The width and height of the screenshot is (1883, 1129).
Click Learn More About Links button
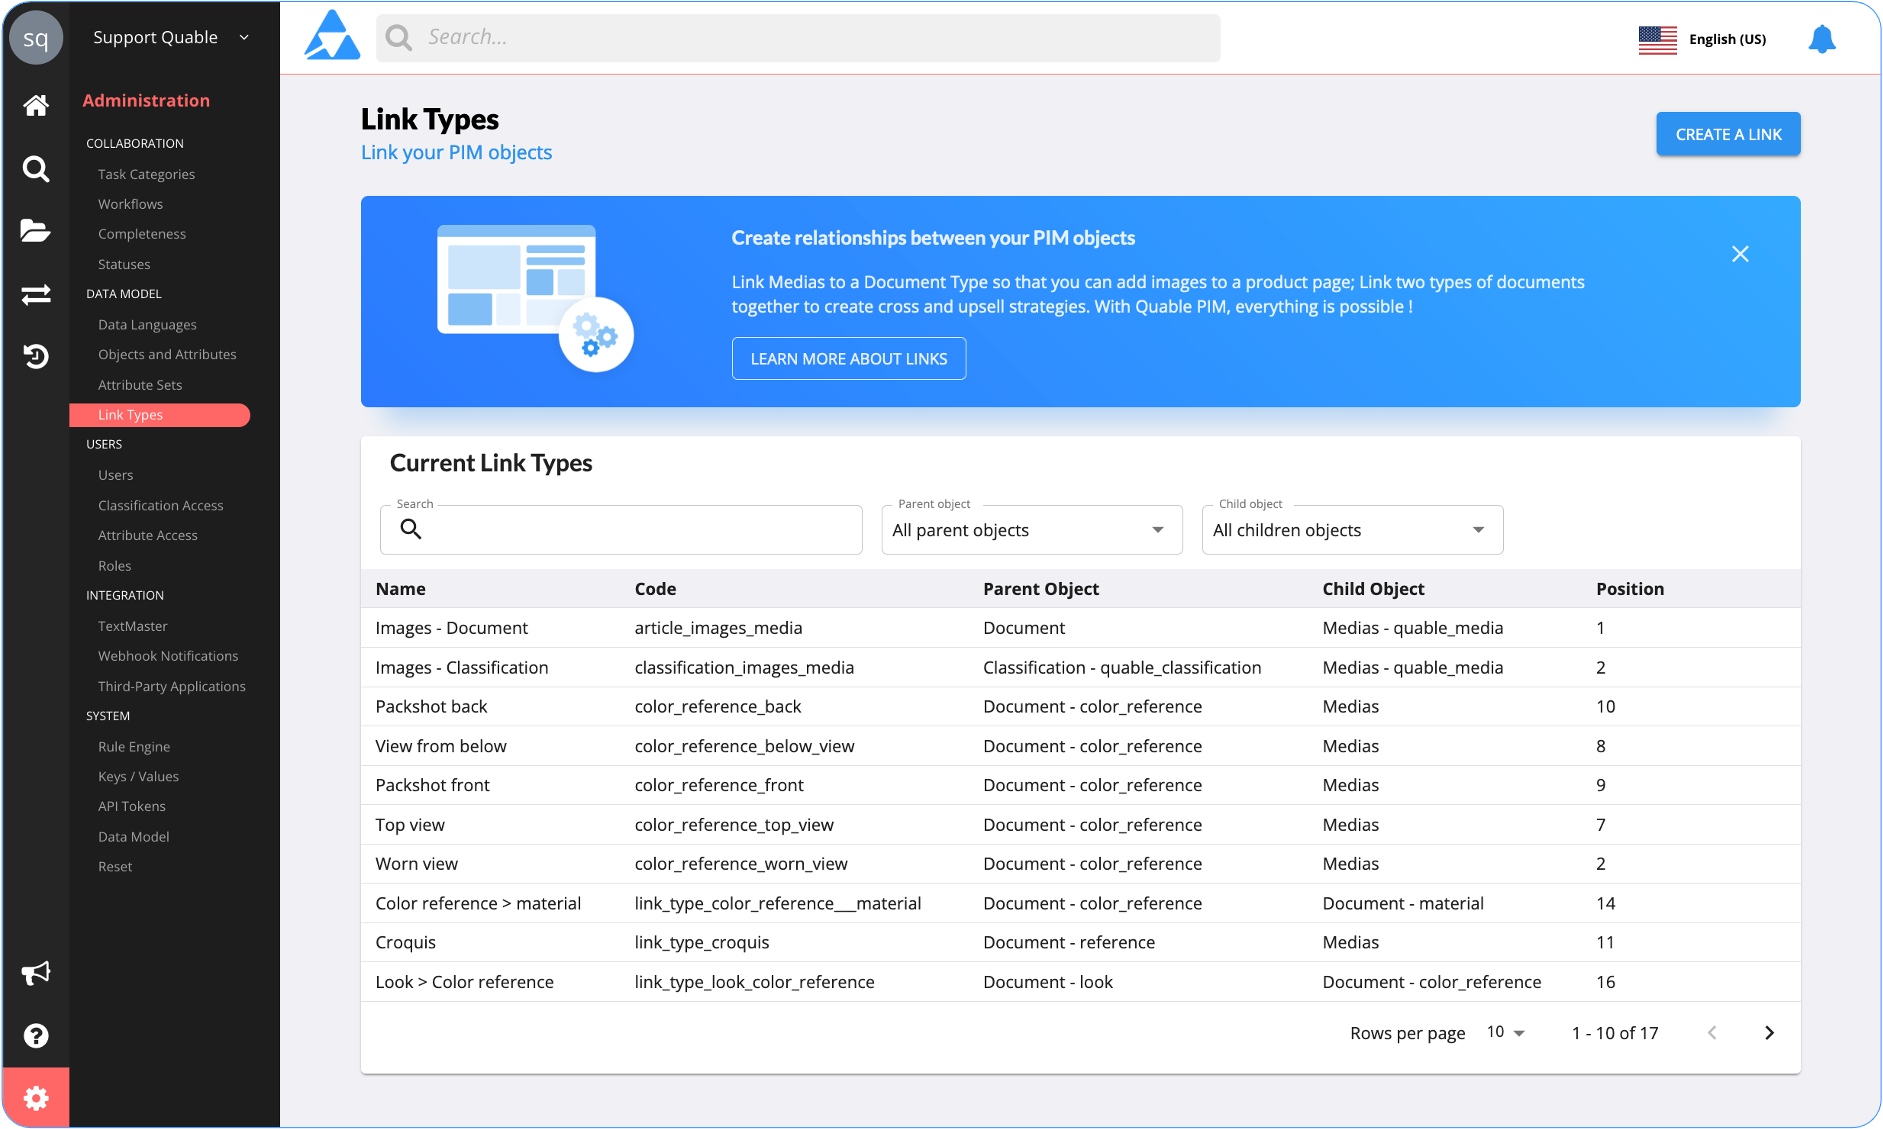pos(849,359)
